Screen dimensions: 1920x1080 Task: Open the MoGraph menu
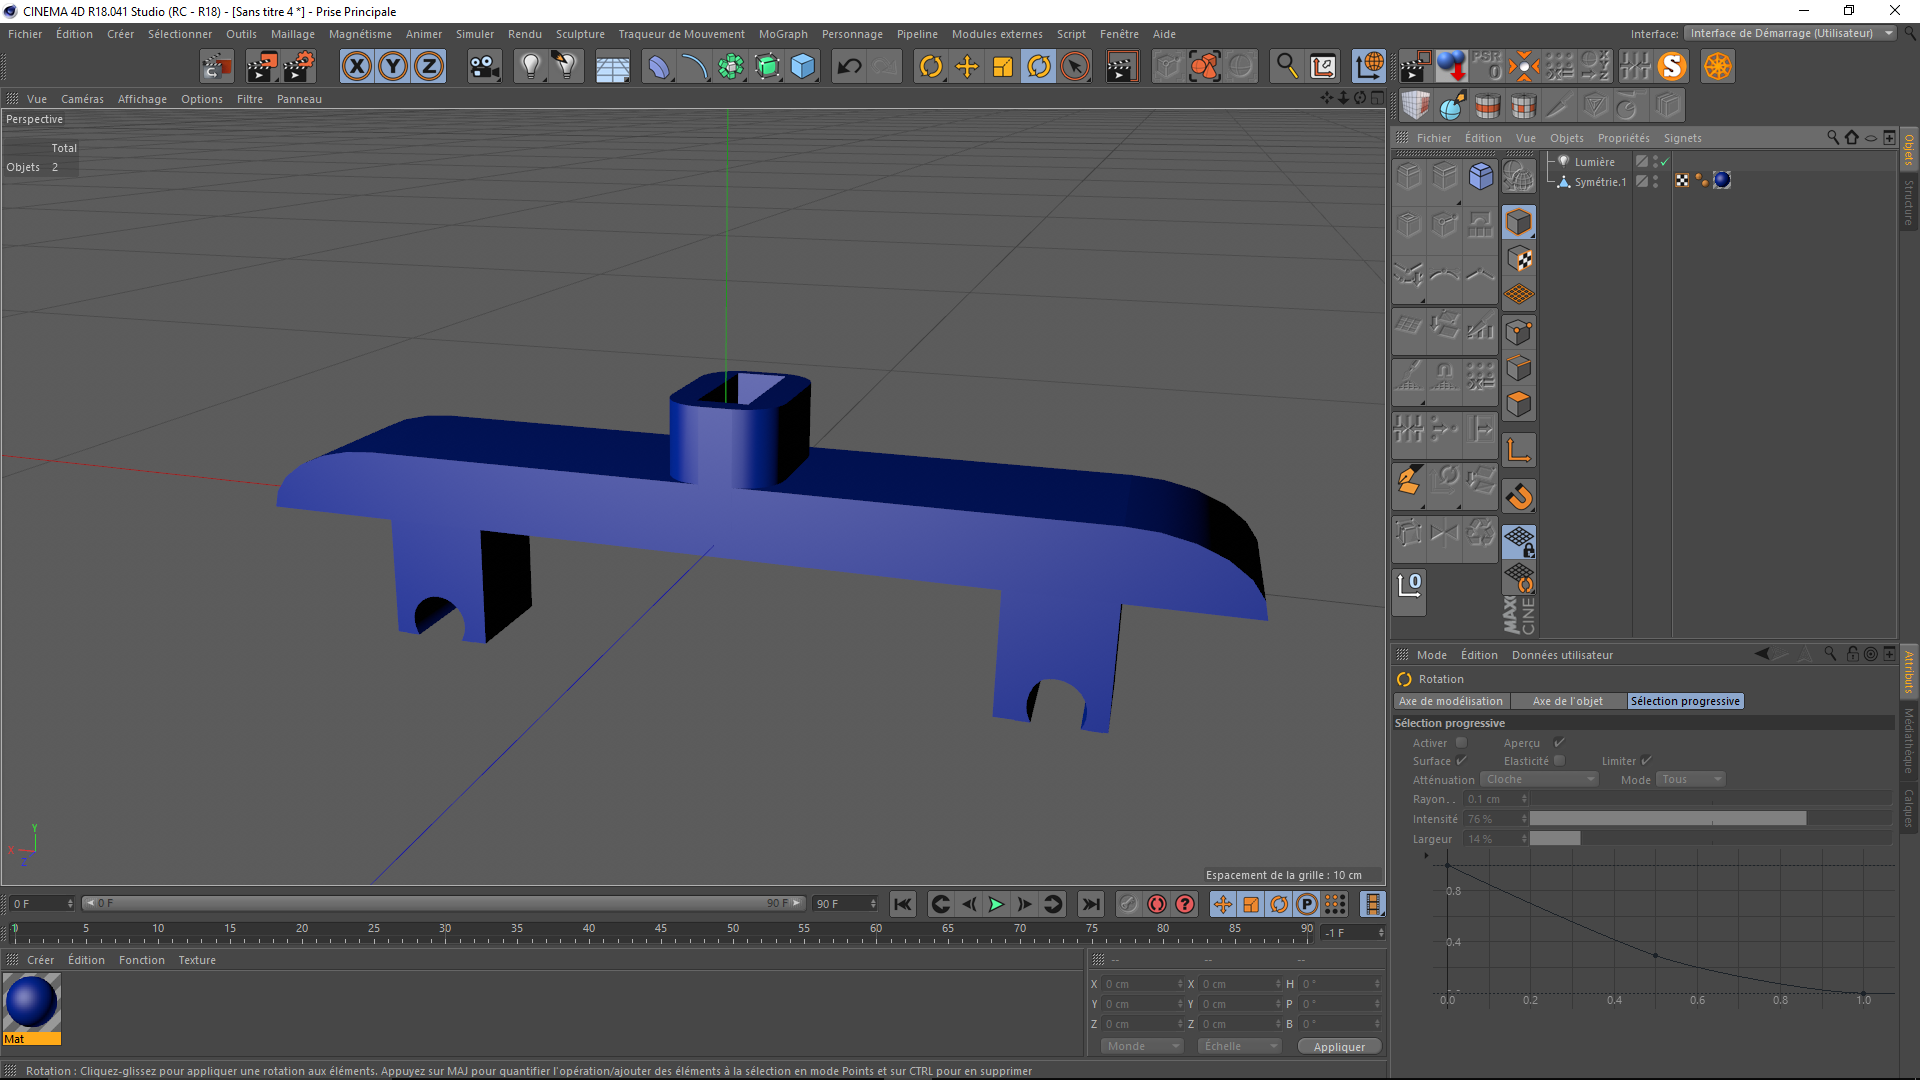[783, 34]
